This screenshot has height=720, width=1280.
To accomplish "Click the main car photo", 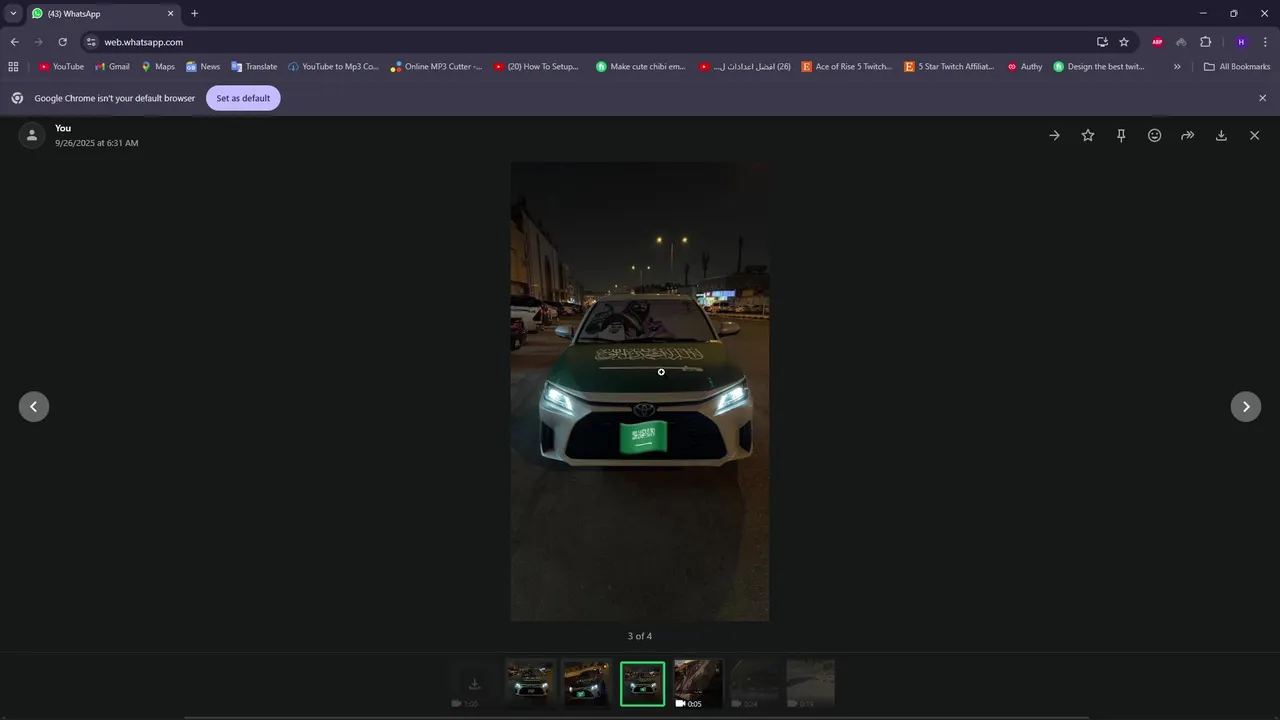I will coord(640,391).
